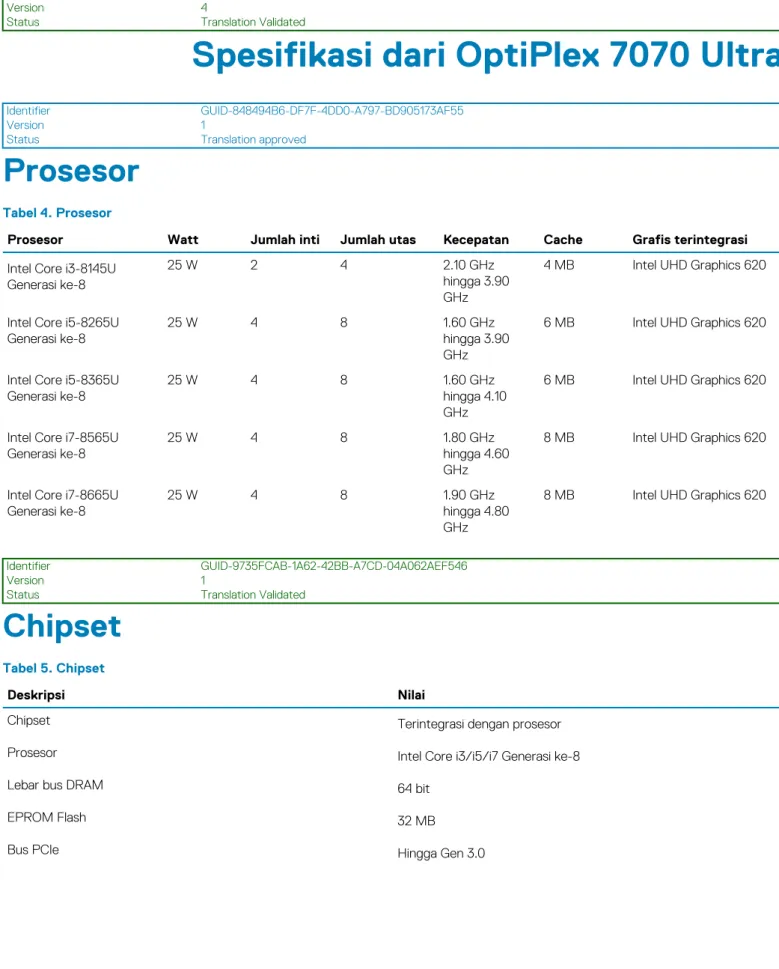The image size is (779, 969).
Task: Click '8 MB' cache in i7-8665U row
Action: click(559, 495)
